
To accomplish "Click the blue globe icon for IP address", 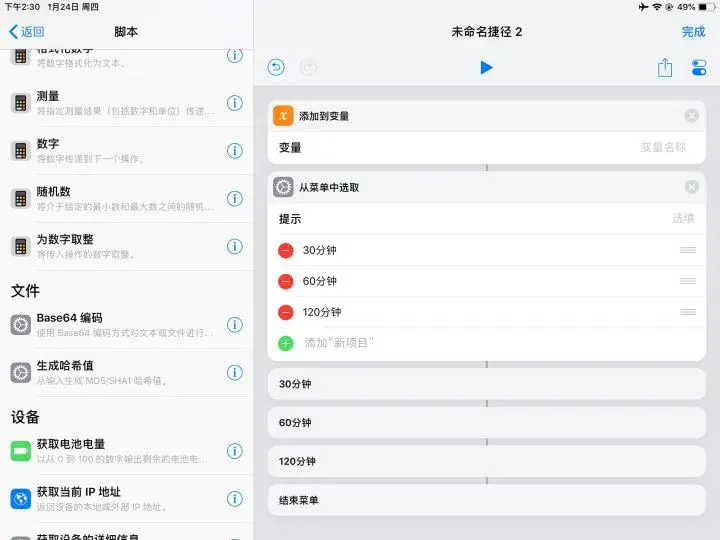I will tap(21, 499).
